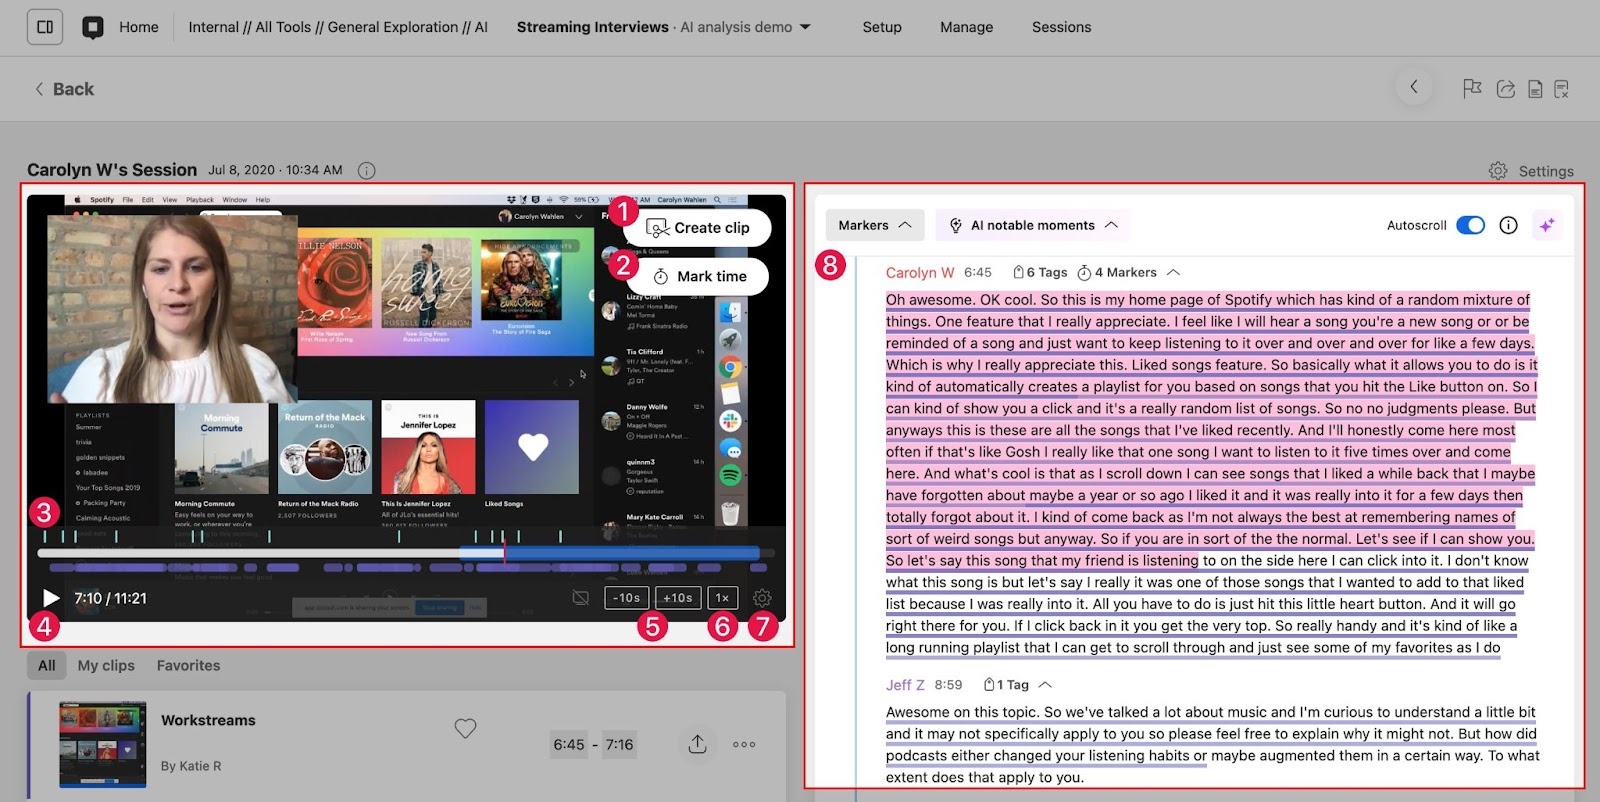This screenshot has height=802, width=1600.
Task: Toggle captions off icon in the player
Action: tap(580, 598)
